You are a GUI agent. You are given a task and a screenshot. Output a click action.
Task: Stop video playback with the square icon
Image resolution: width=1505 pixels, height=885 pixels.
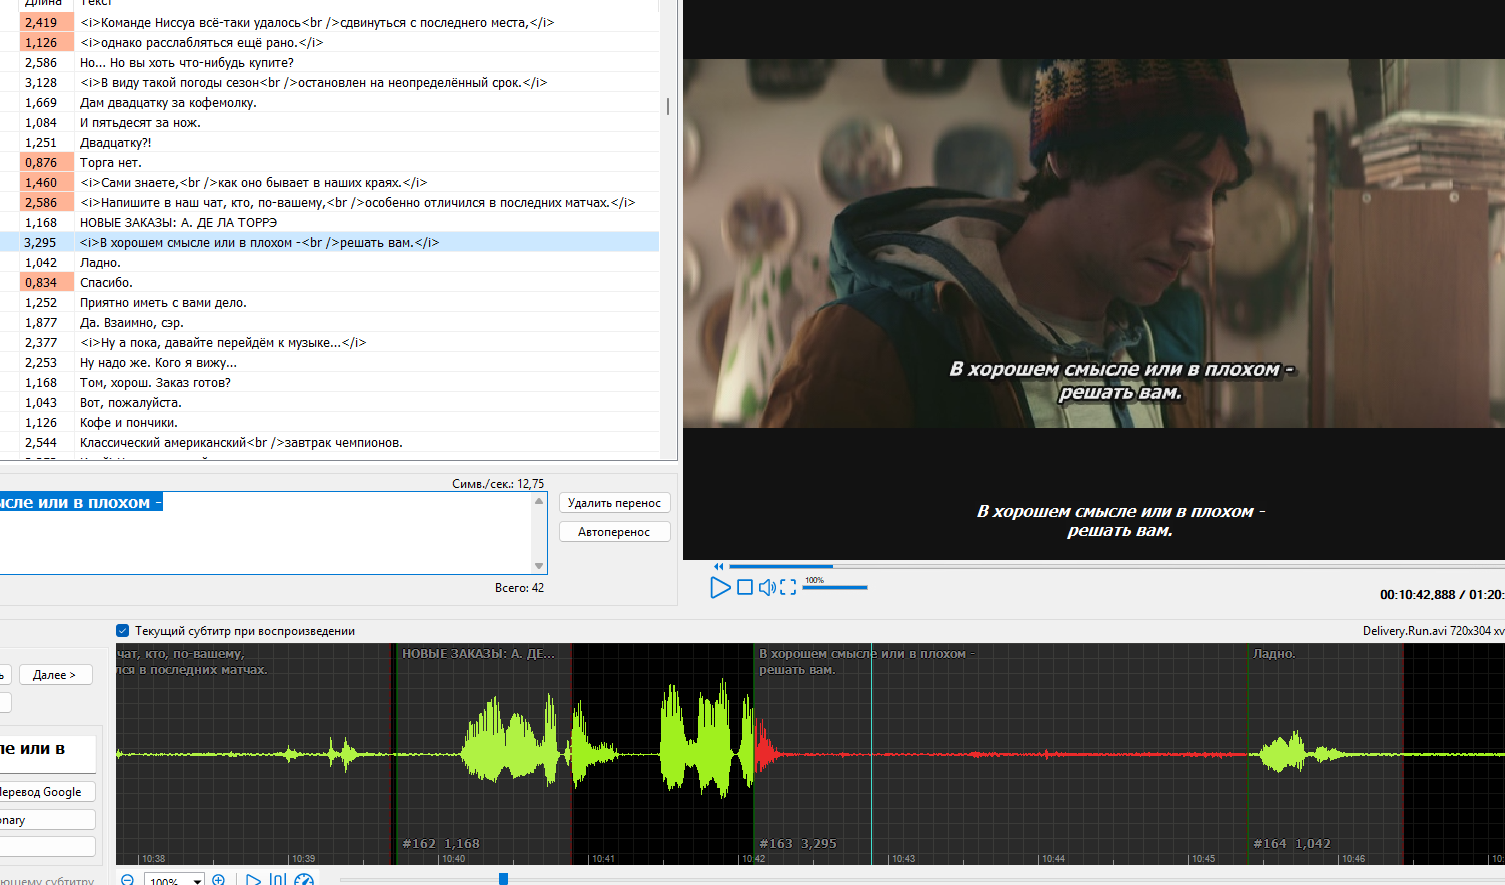pyautogui.click(x=745, y=588)
